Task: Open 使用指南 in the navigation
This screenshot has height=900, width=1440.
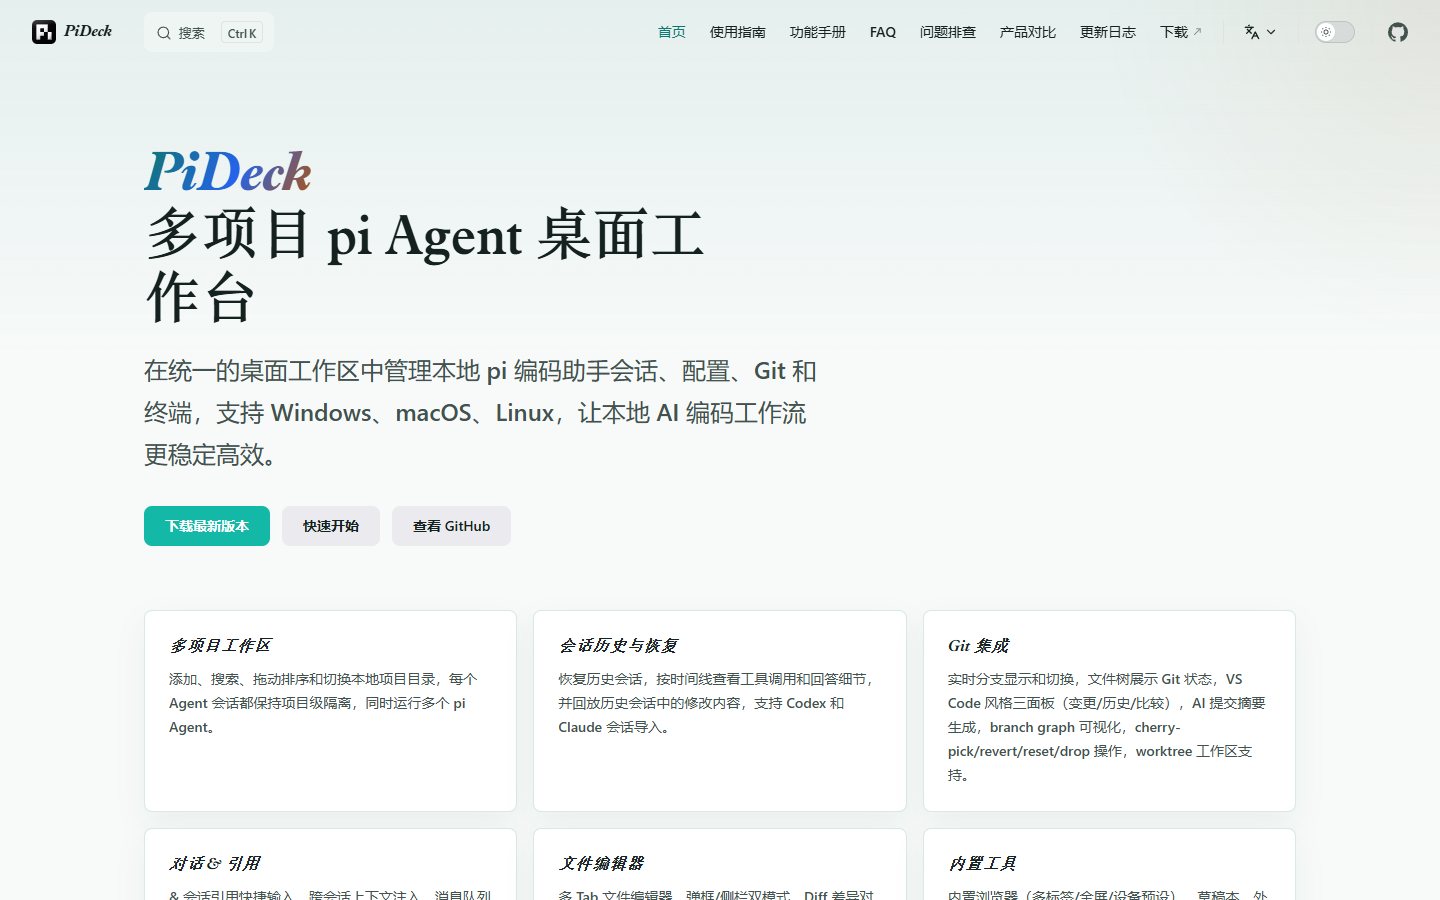Action: pos(738,32)
